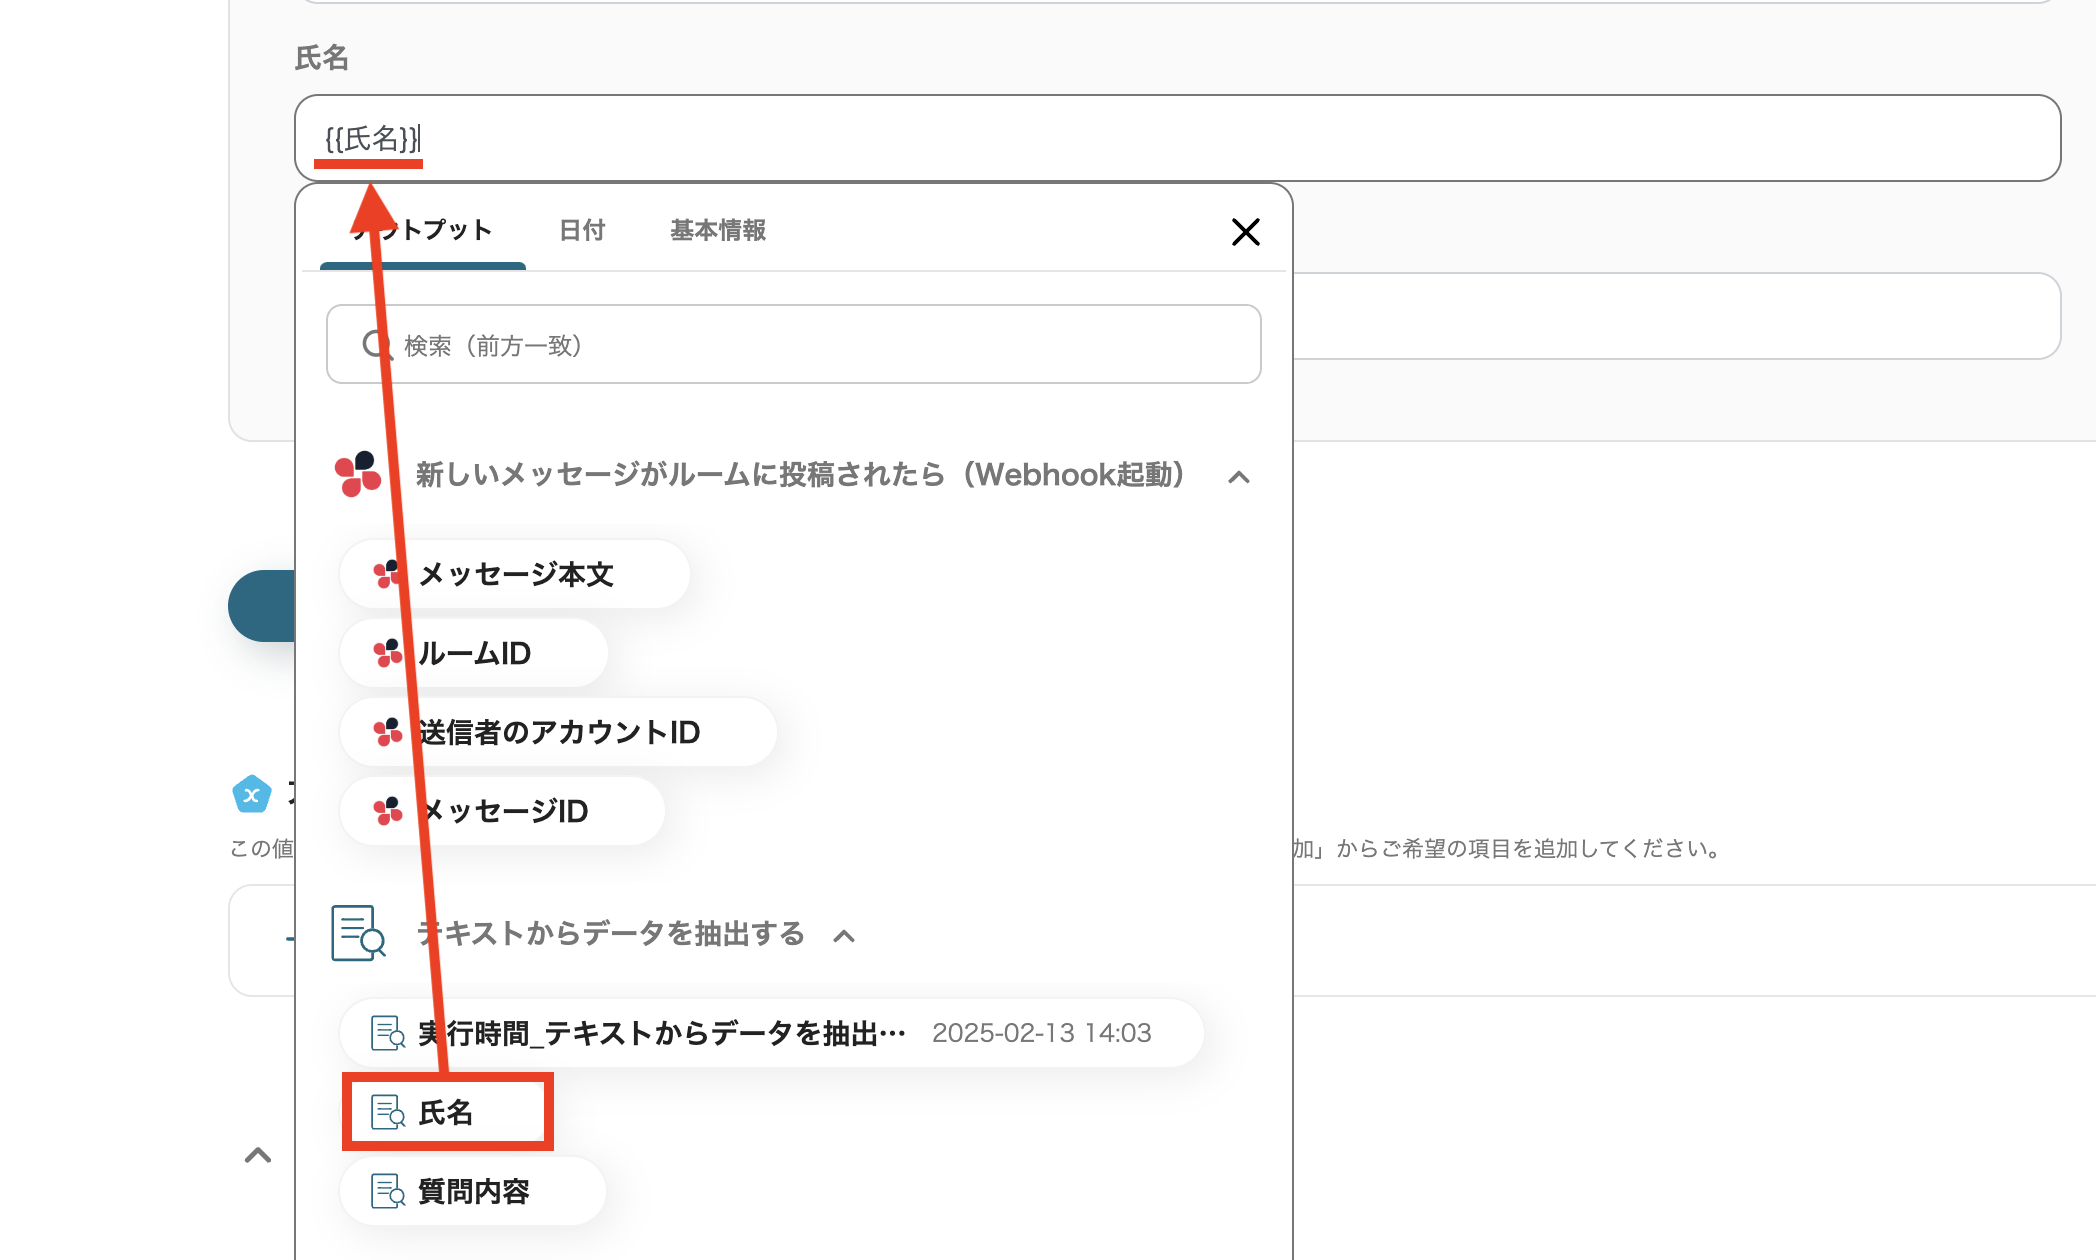The width and height of the screenshot is (2096, 1260).
Task: Insert the 送信者のアカウントID value
Action: [x=558, y=732]
